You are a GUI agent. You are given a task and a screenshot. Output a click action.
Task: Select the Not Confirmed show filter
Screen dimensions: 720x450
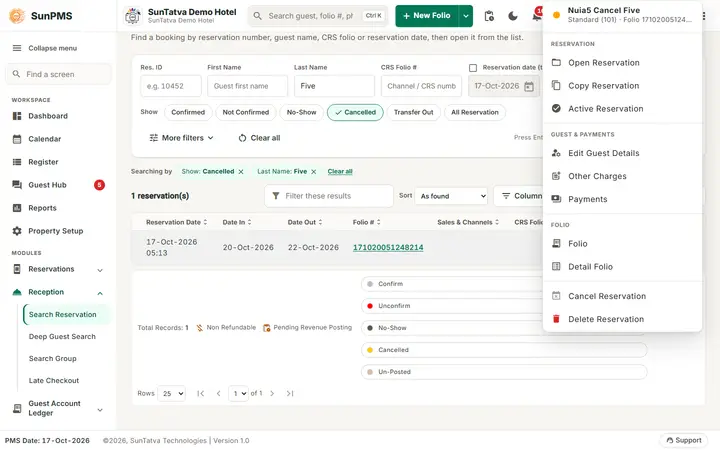click(x=246, y=112)
